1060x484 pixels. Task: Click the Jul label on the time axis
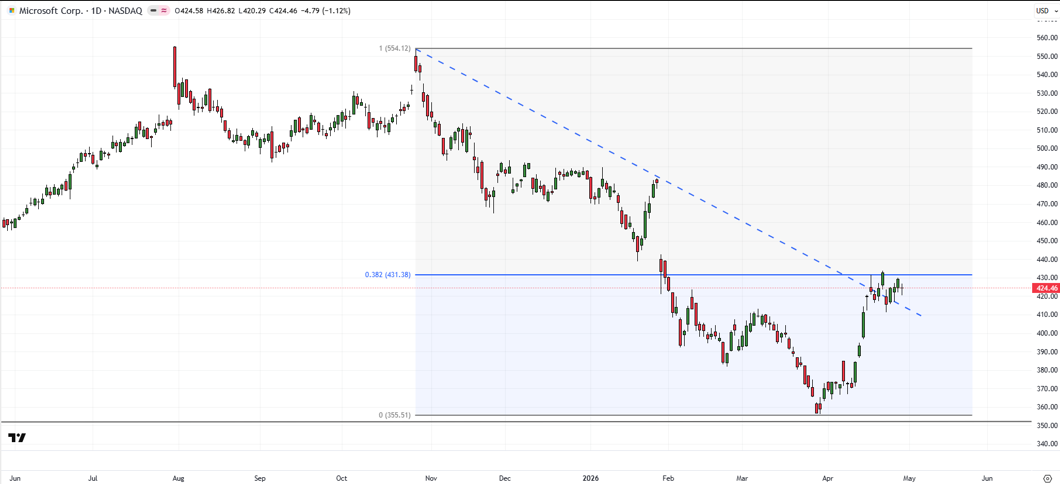94,477
